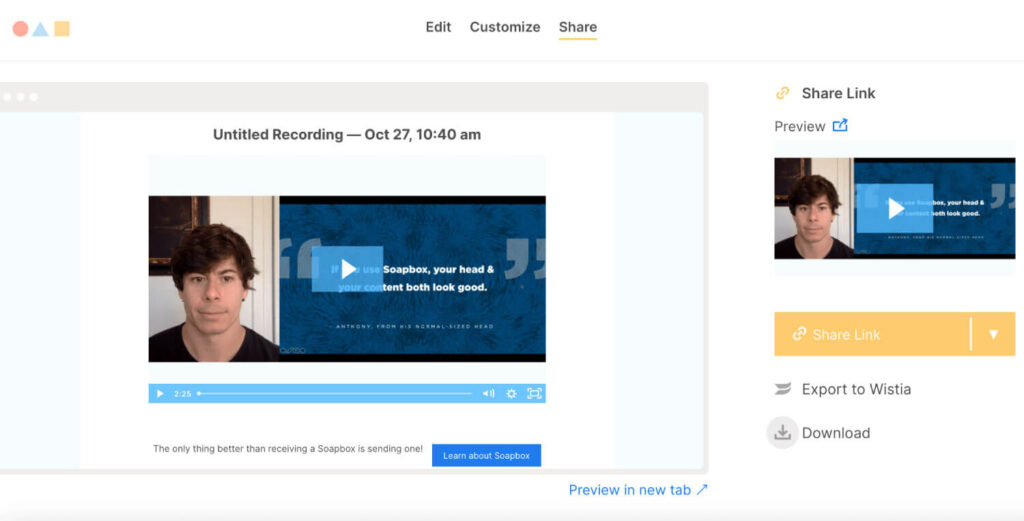1024x521 pixels.
Task: Click the Soapbox shapes logo
Action: 41,28
